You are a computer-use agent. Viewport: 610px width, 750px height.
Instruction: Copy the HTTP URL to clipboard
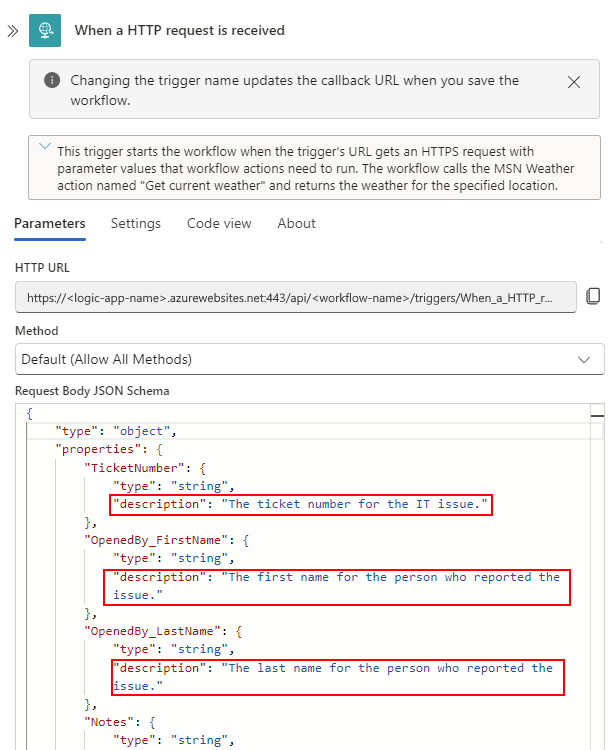[x=593, y=296]
